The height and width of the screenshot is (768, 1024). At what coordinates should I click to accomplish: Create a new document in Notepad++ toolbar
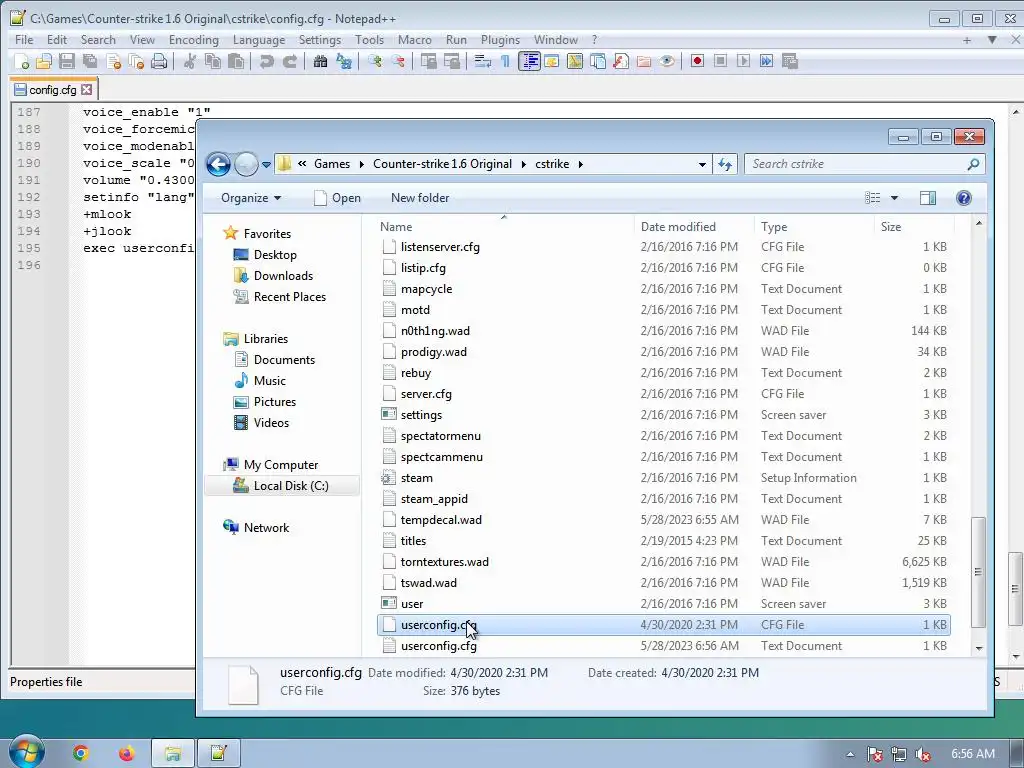click(22, 61)
